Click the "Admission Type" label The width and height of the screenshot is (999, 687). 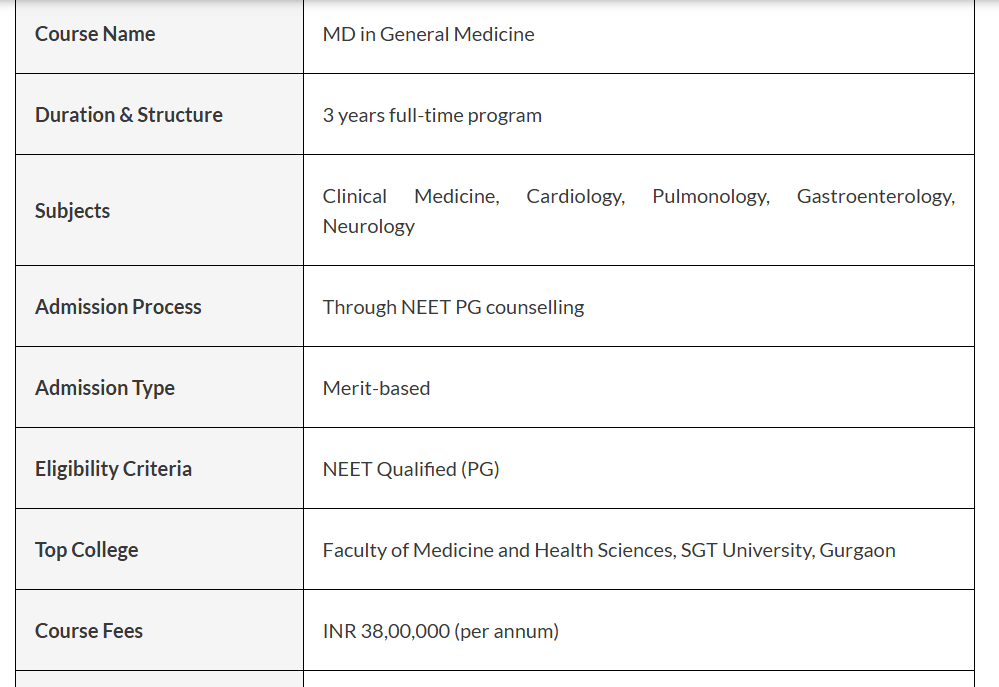click(x=105, y=388)
